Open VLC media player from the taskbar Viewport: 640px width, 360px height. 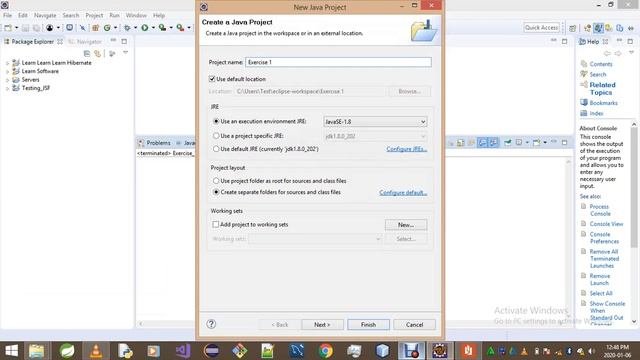click(x=96, y=351)
